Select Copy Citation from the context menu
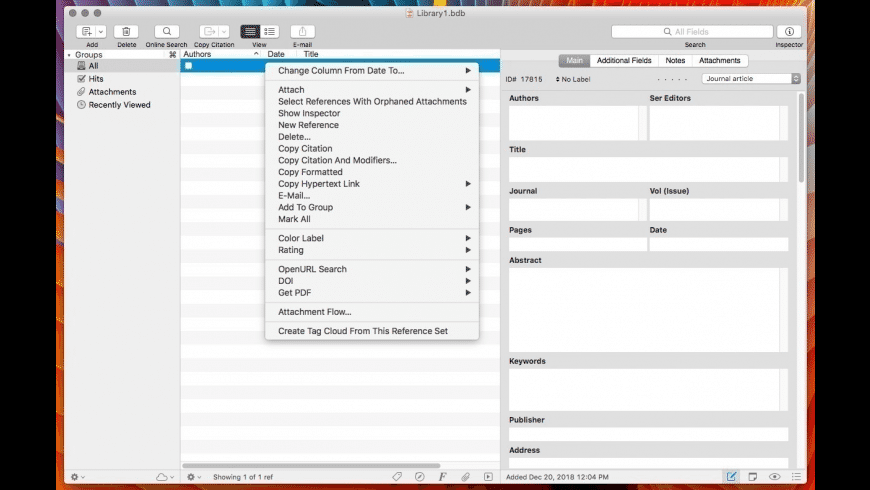 pos(305,149)
